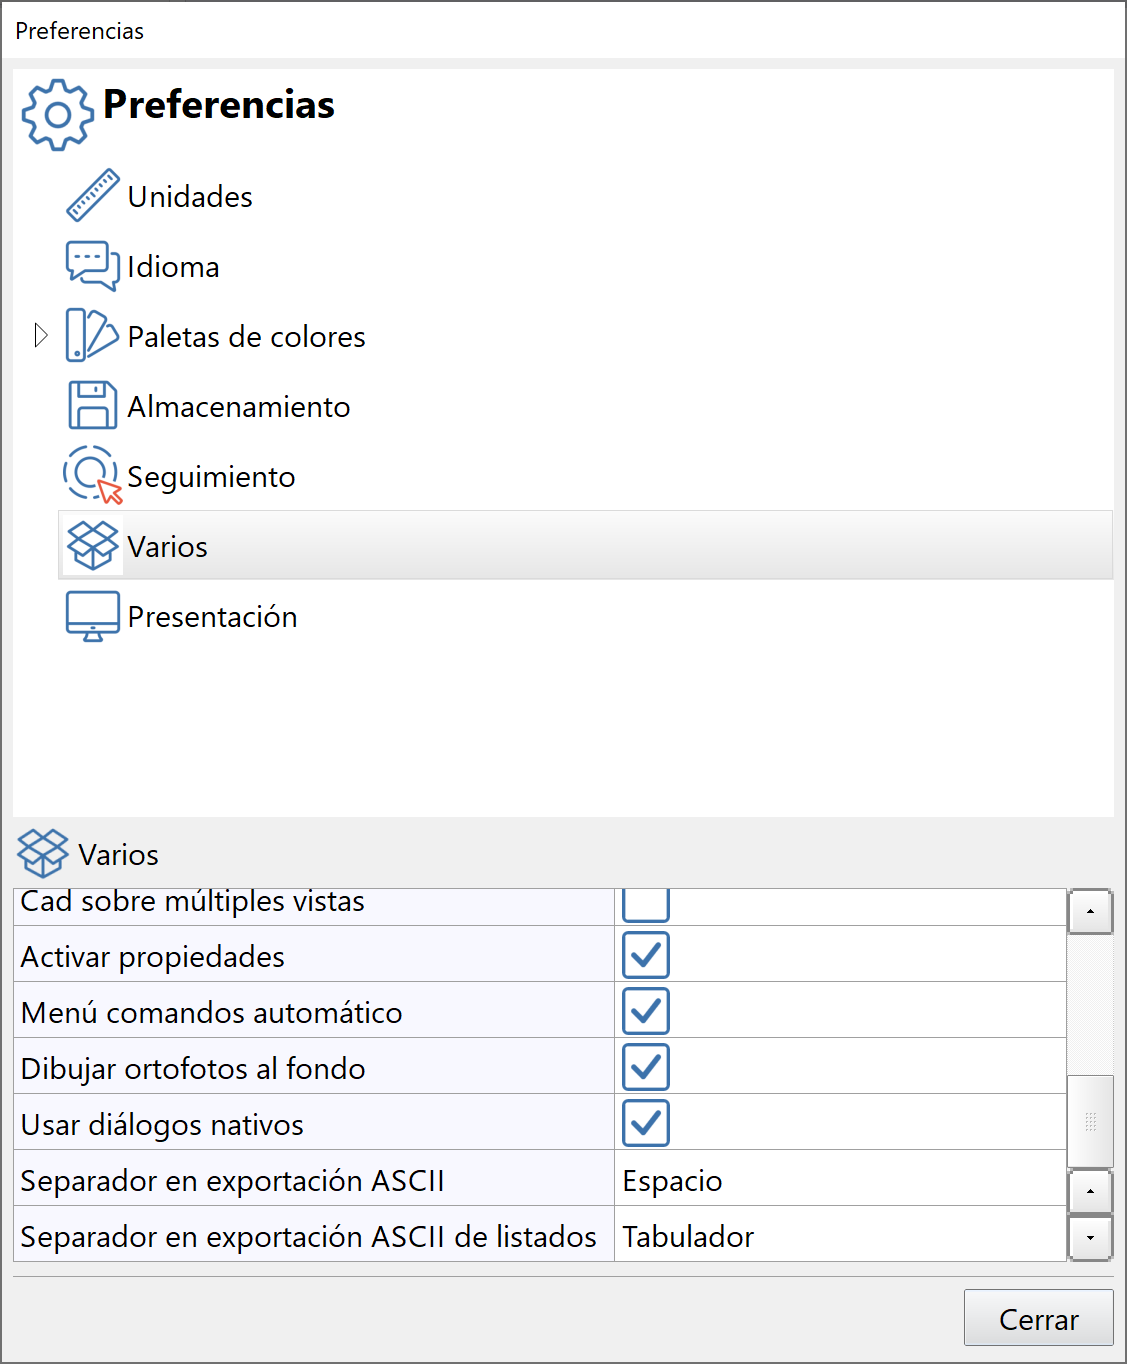This screenshot has height=1364, width=1127.
Task: Select the Varios open-box icon
Action: point(92,546)
